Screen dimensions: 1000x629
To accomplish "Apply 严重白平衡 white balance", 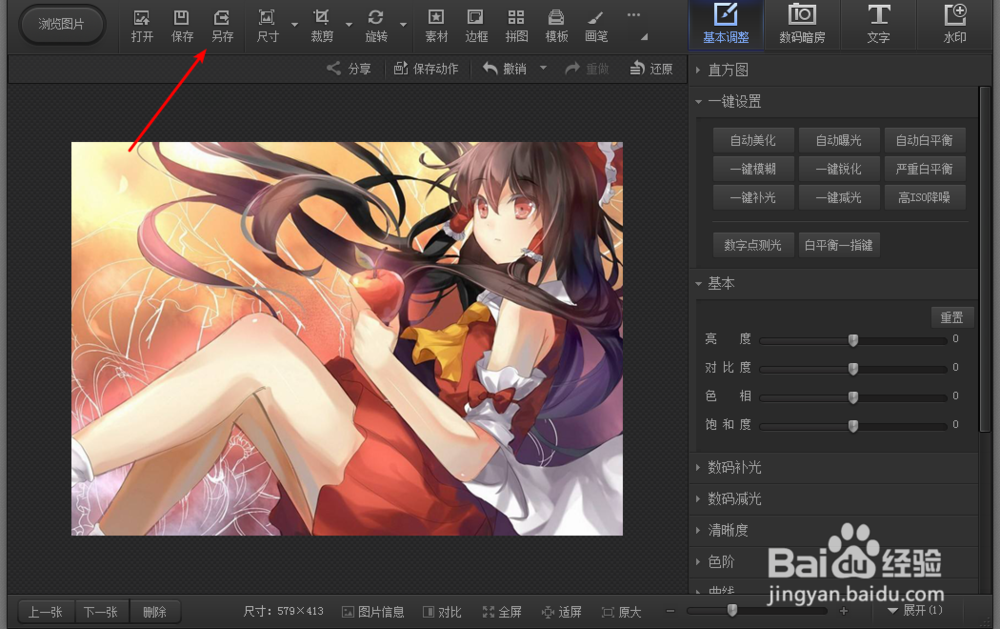I will [x=924, y=169].
